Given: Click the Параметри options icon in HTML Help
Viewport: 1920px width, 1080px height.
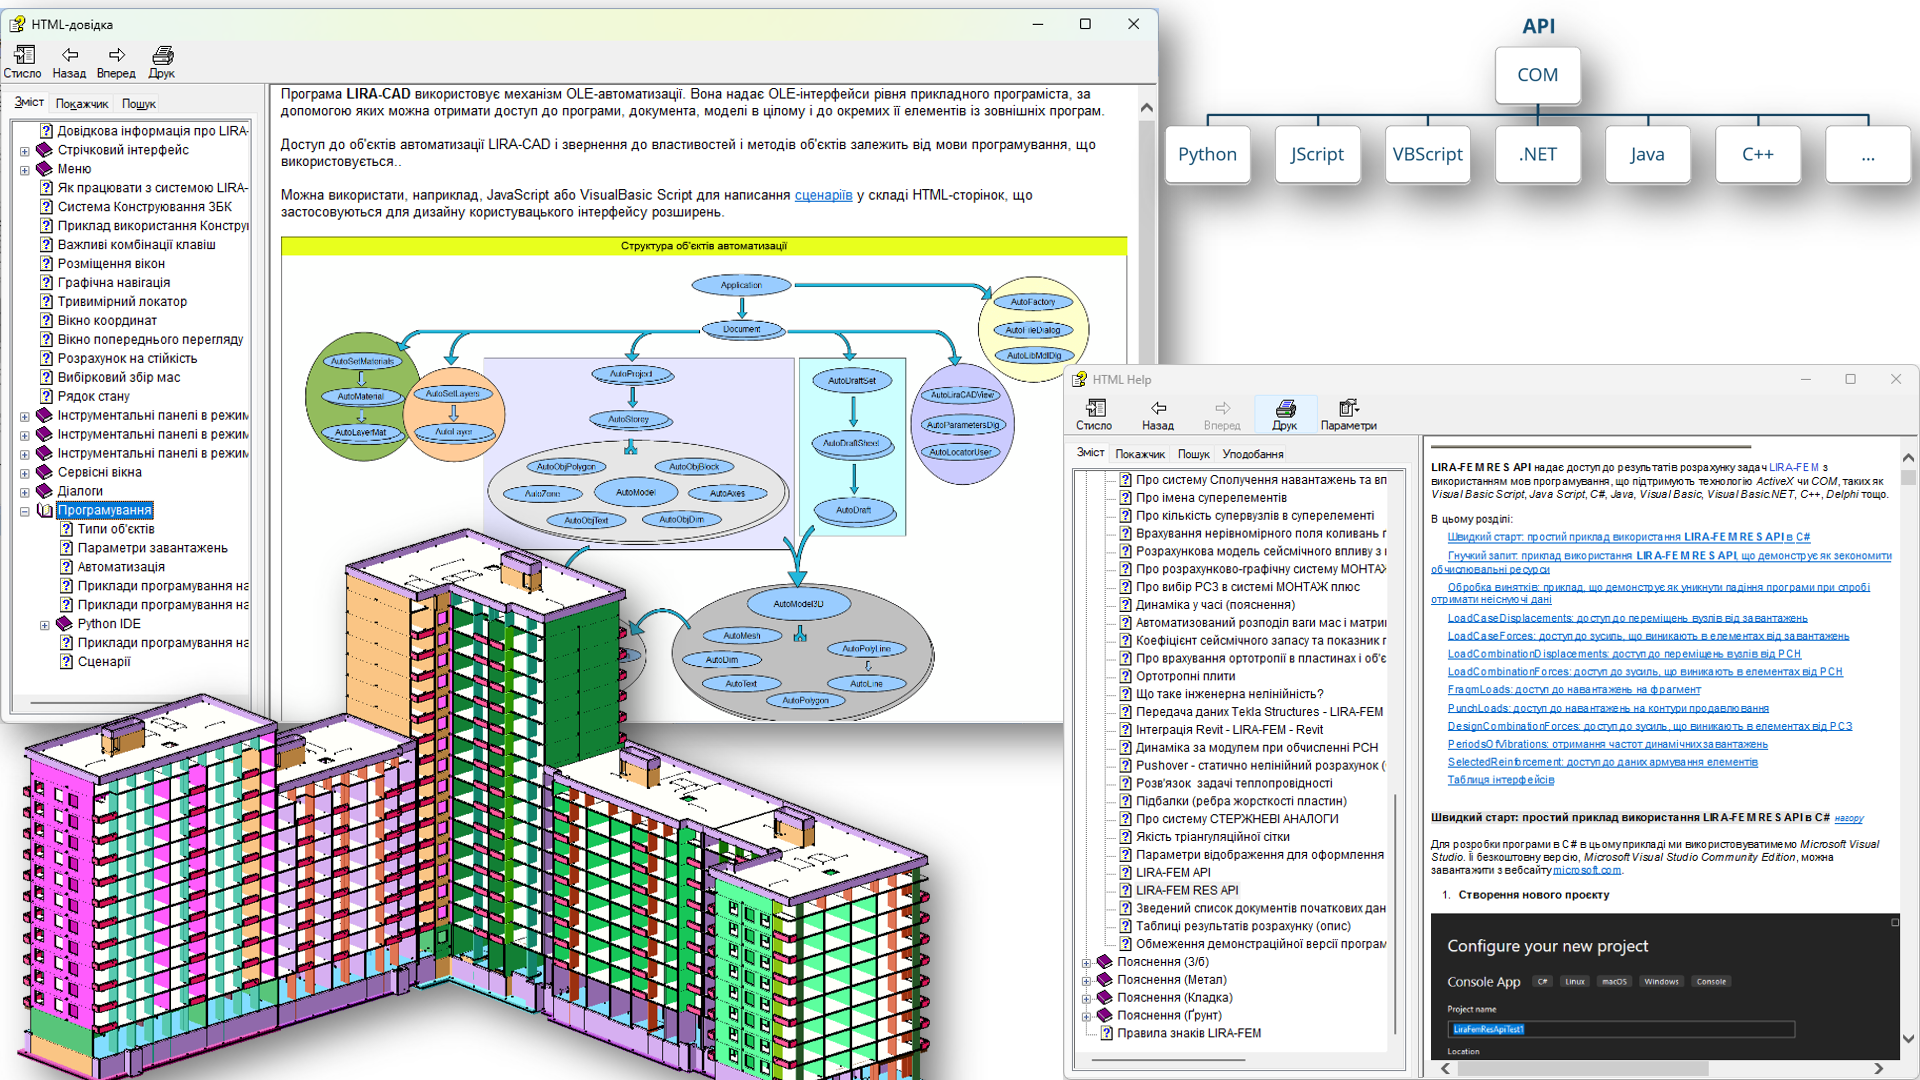Looking at the screenshot, I should coord(1348,408).
